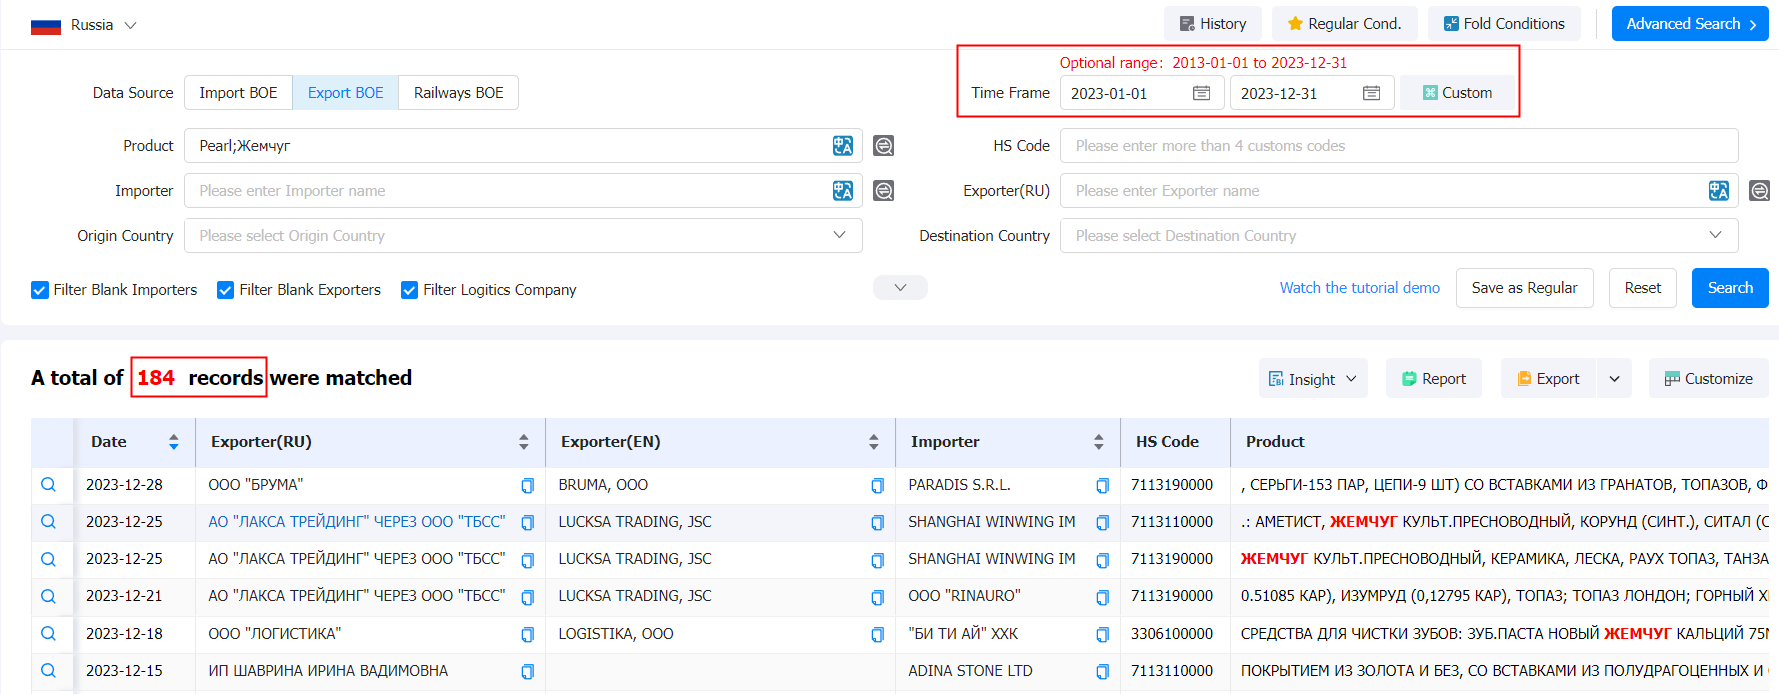1779x694 pixels.
Task: Click the start date 2023-01-01 field
Action: pyautogui.click(x=1142, y=93)
